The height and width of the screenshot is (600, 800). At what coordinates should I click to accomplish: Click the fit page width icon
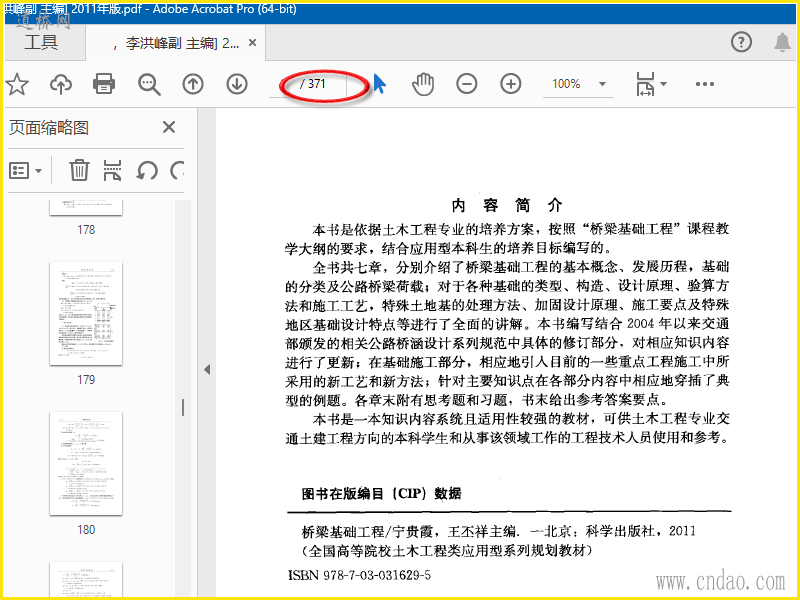[645, 84]
